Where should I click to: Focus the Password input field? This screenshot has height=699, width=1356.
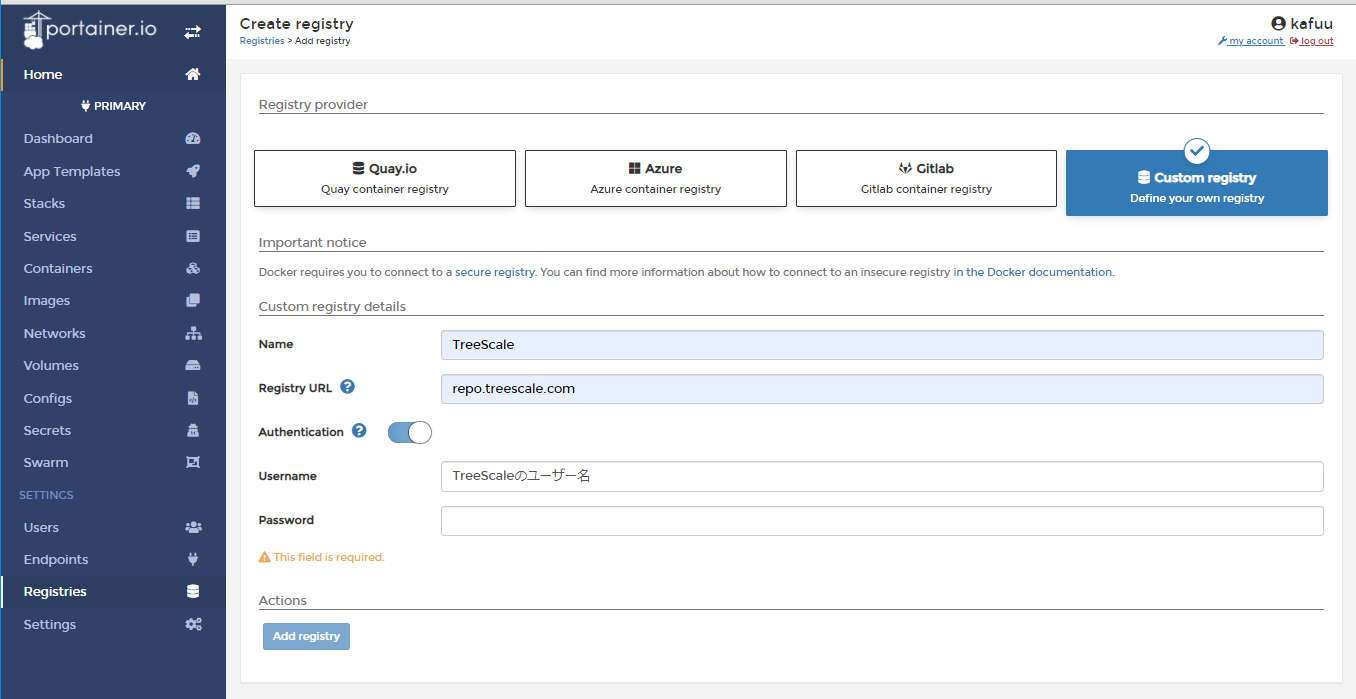pyautogui.click(x=882, y=521)
